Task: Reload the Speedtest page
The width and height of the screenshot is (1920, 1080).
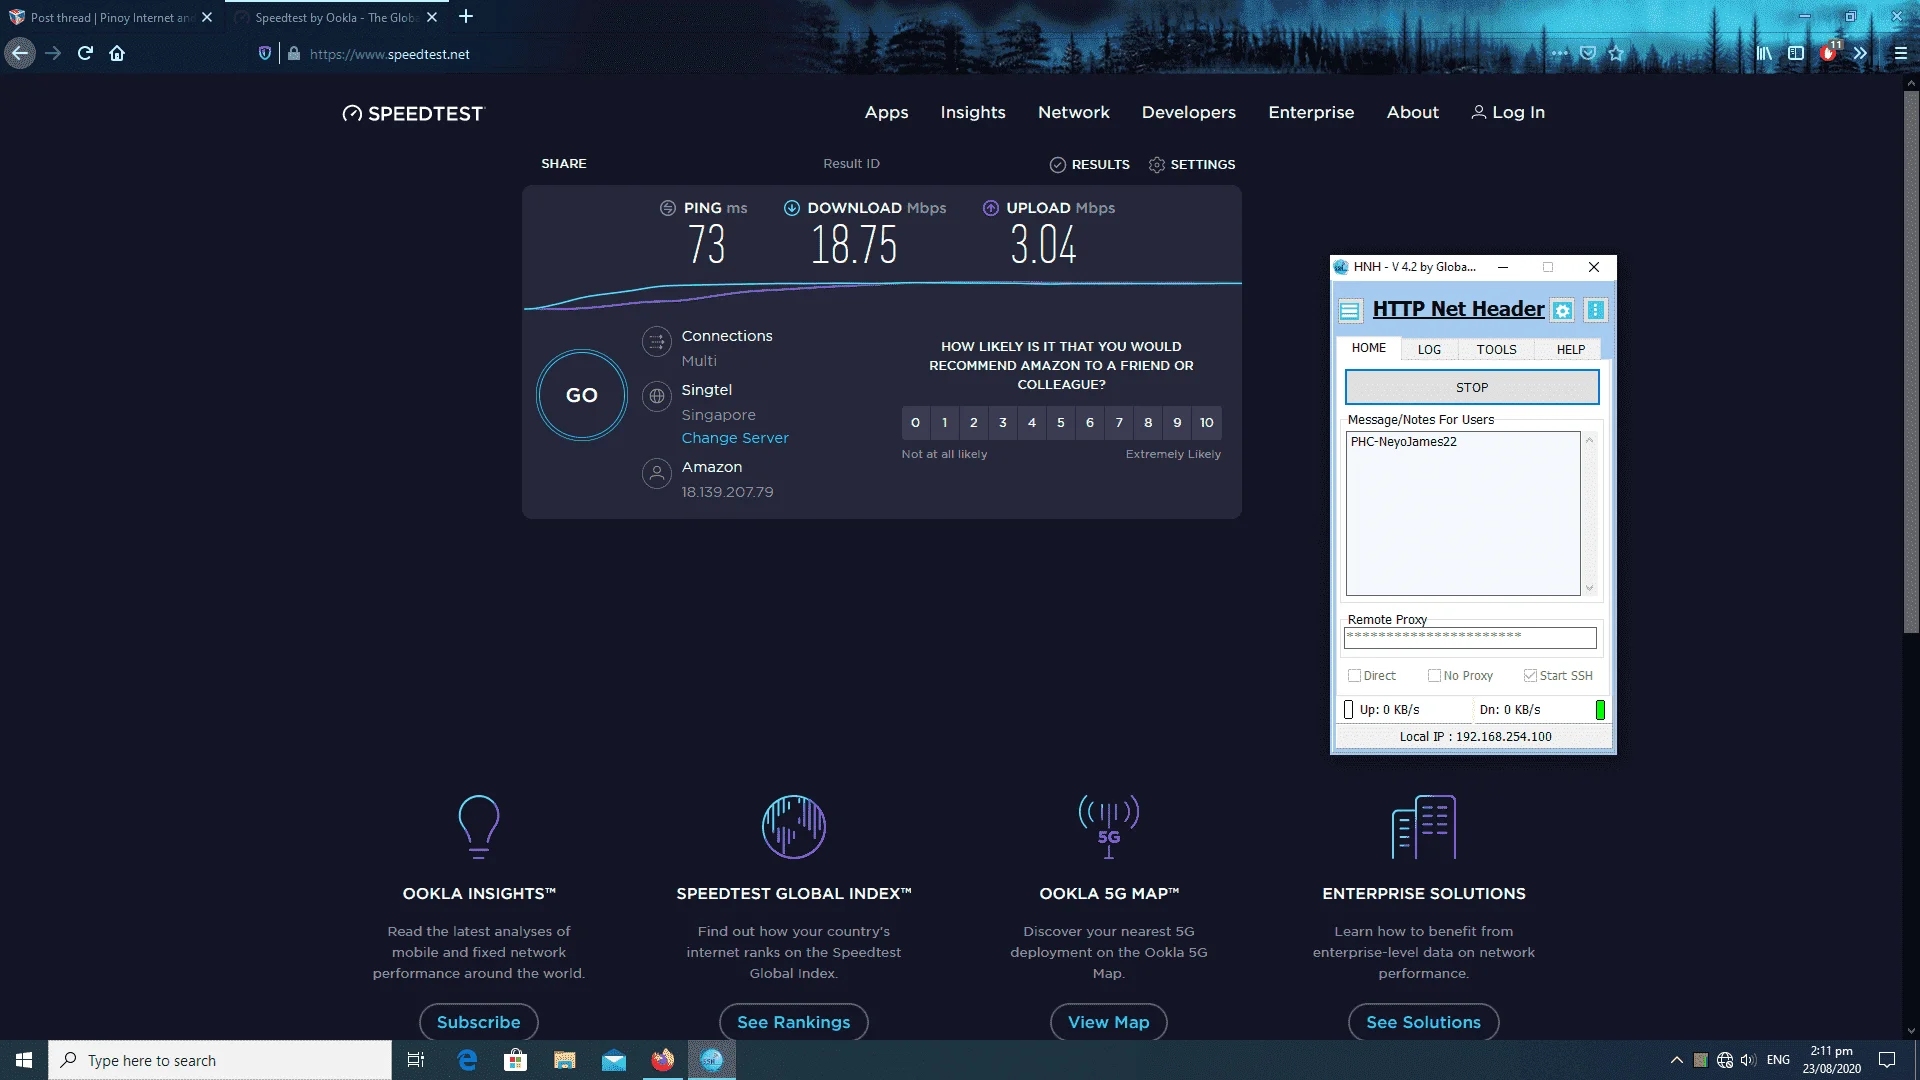Action: pos(85,54)
